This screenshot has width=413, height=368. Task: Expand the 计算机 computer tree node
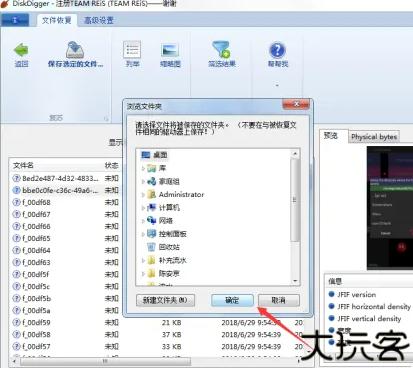click(x=143, y=208)
